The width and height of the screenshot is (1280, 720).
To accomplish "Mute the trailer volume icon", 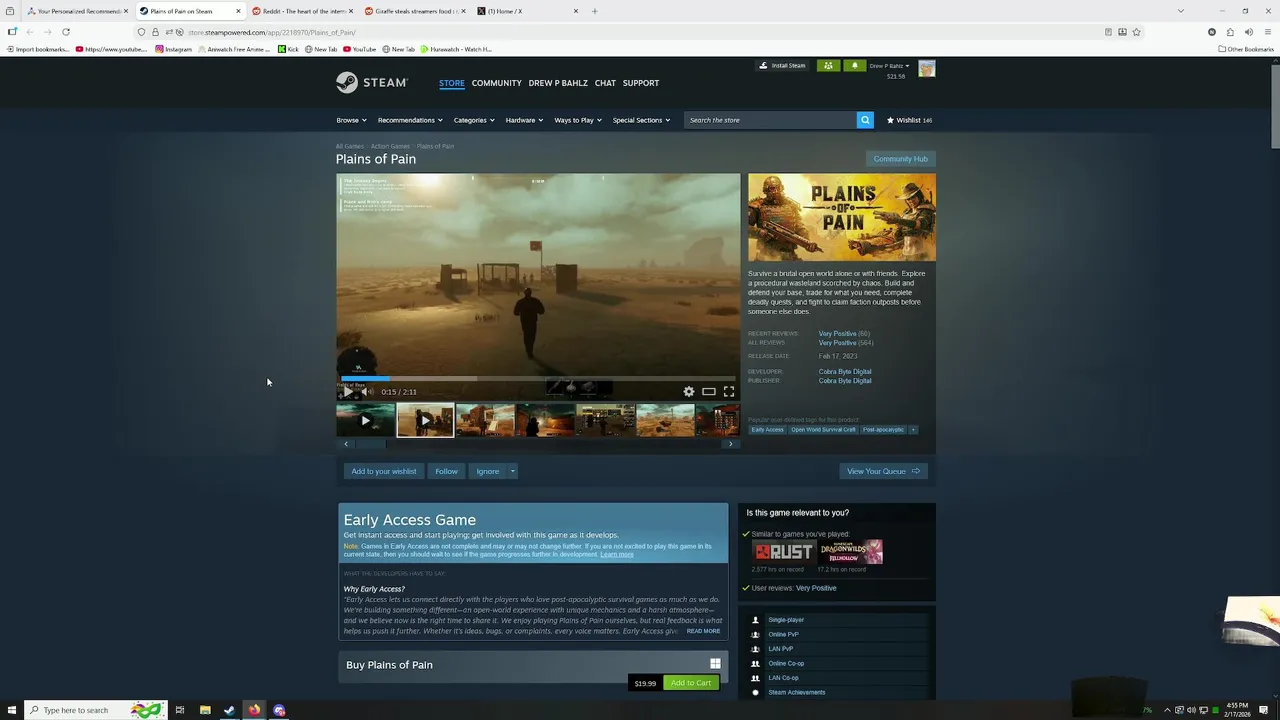I will coord(366,392).
